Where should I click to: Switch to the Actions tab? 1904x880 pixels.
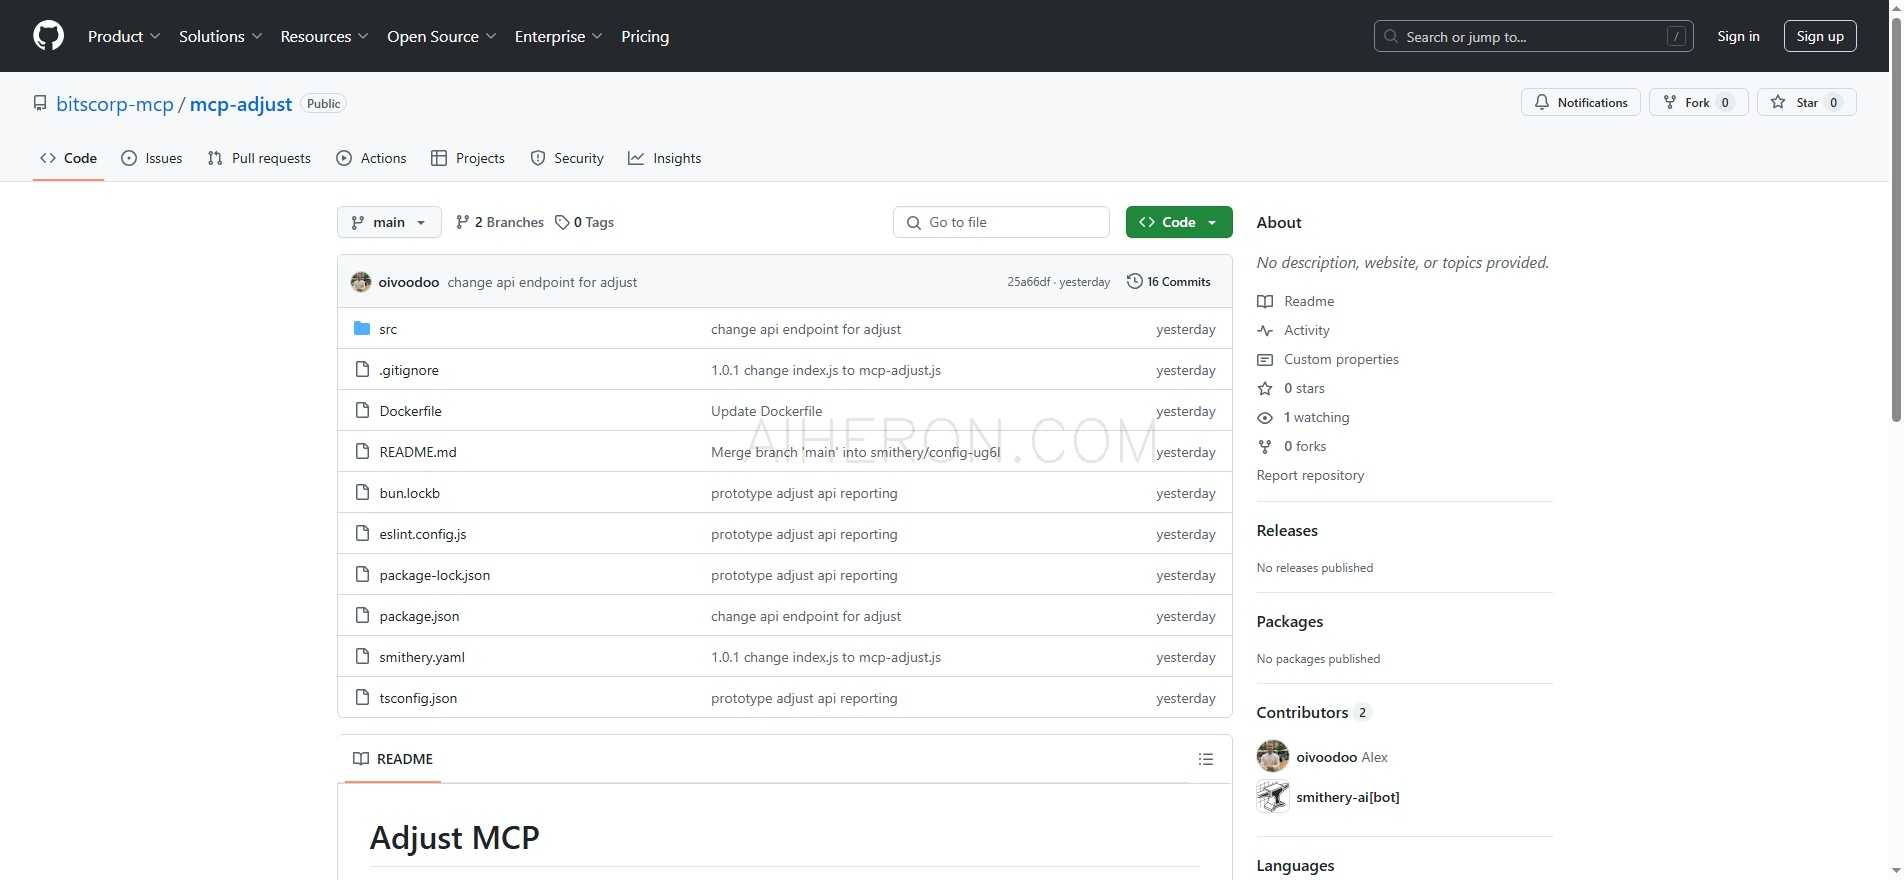point(371,158)
